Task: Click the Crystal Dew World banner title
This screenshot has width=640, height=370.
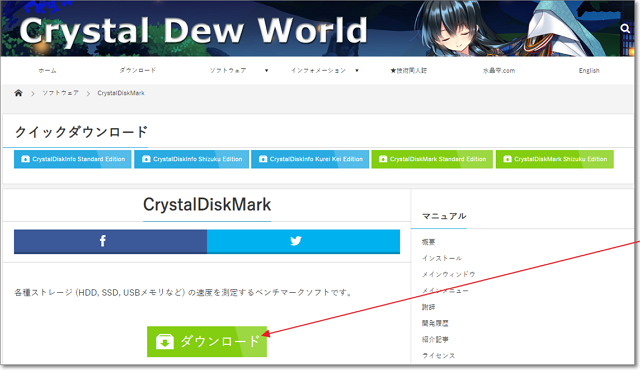Action: coord(193,31)
